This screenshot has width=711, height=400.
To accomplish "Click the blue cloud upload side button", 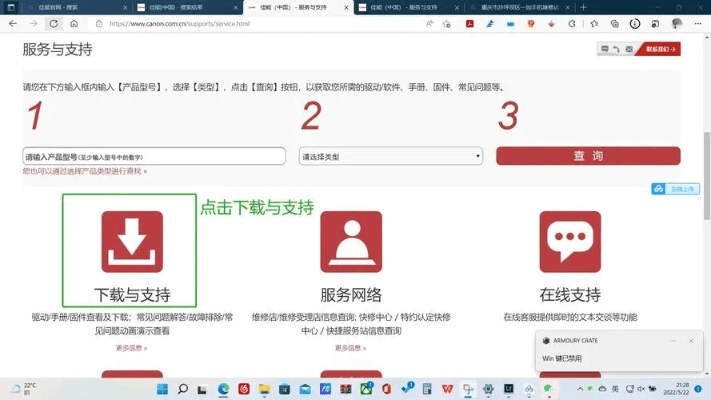I will [675, 189].
